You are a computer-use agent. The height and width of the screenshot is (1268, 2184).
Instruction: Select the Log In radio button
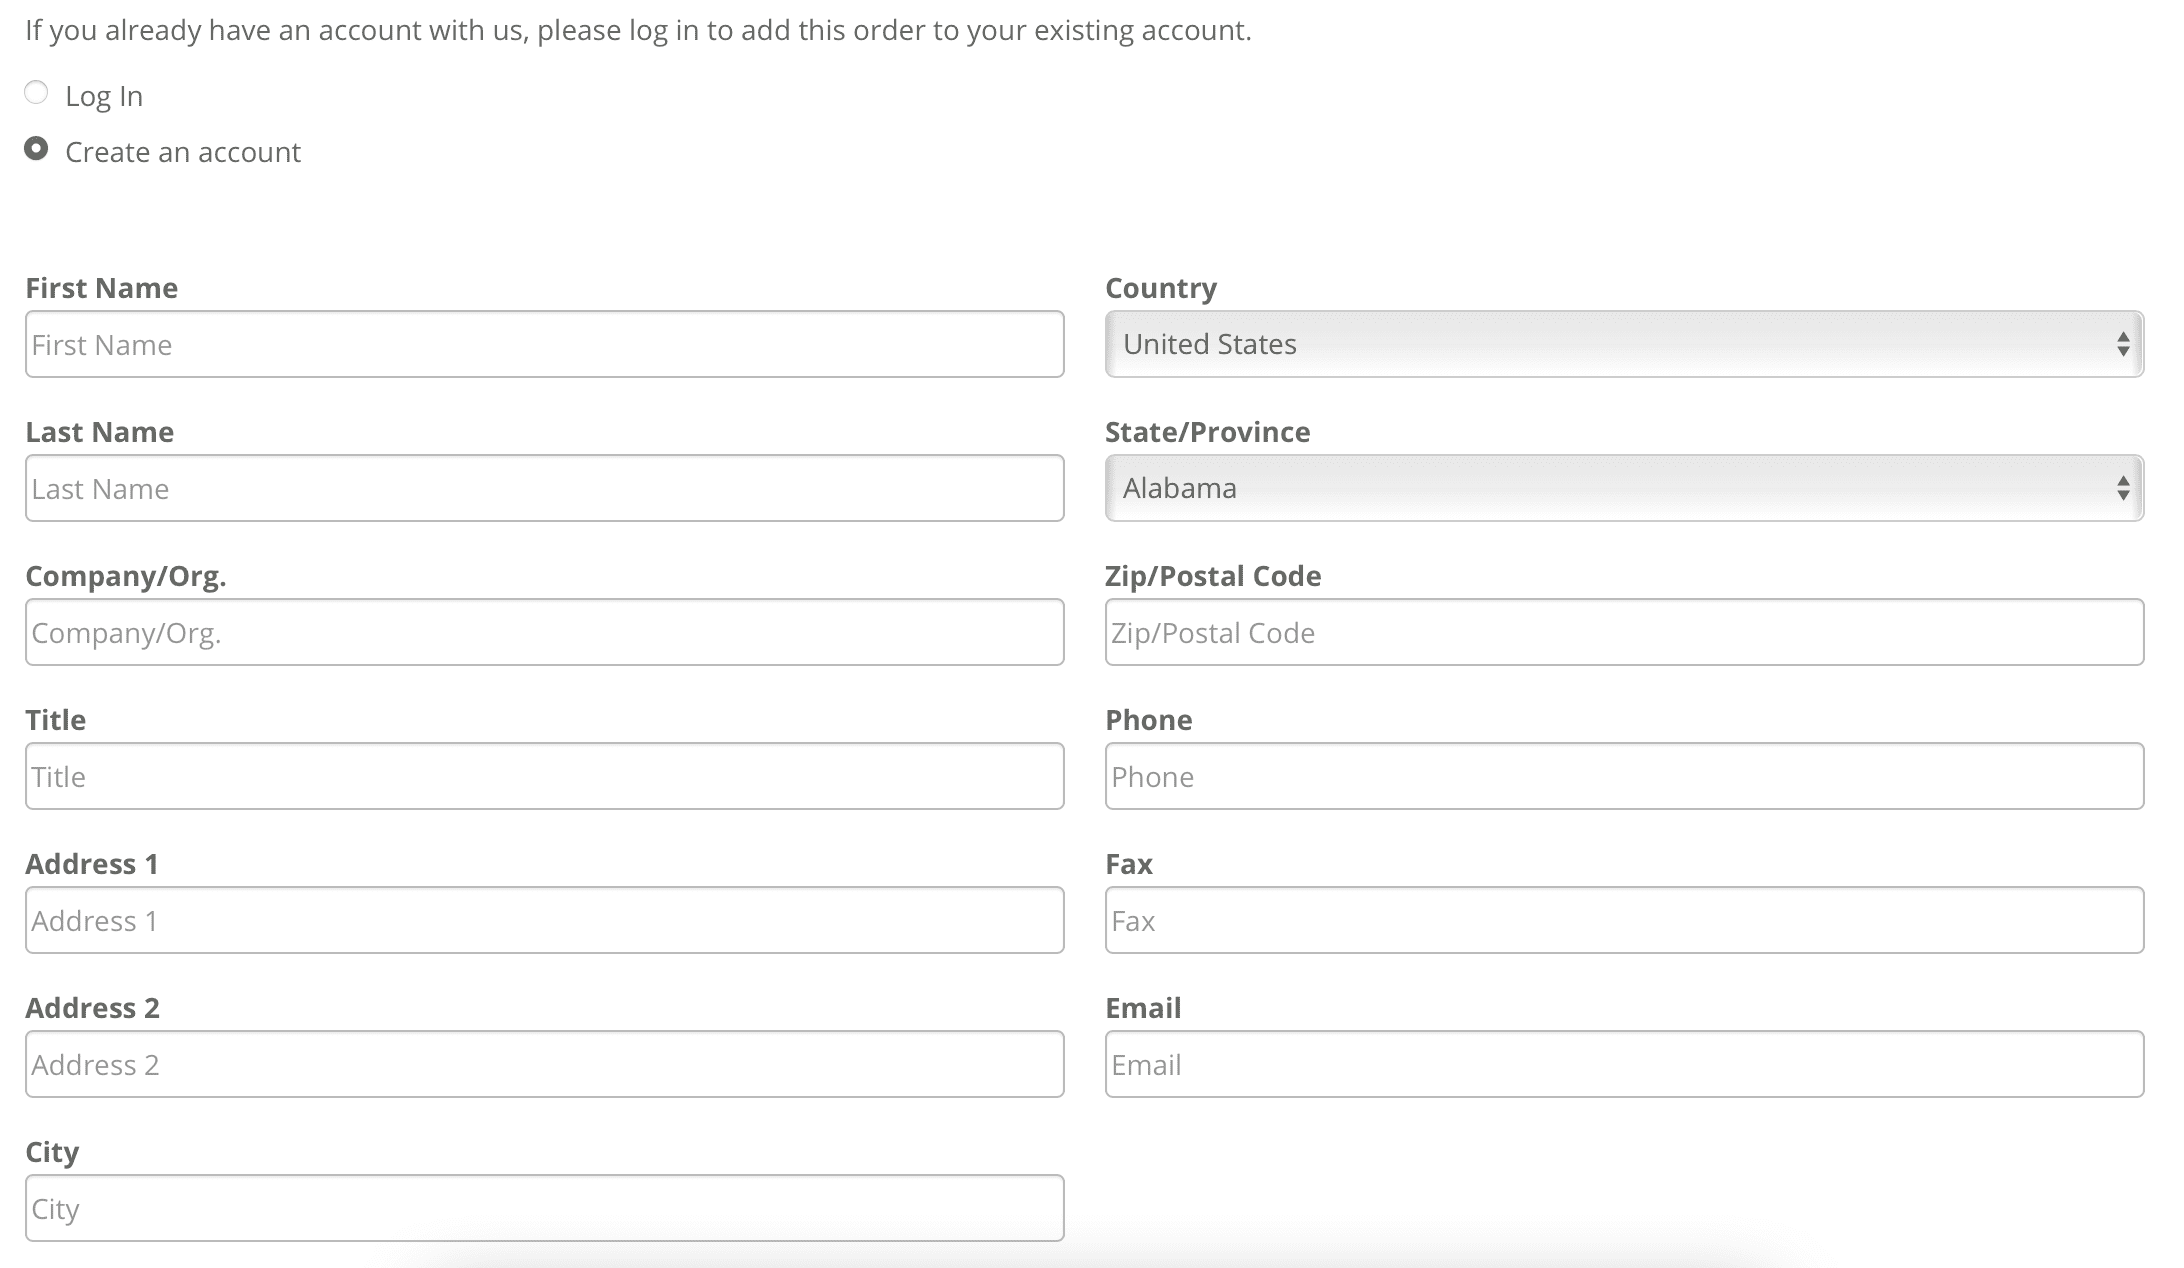(36, 93)
